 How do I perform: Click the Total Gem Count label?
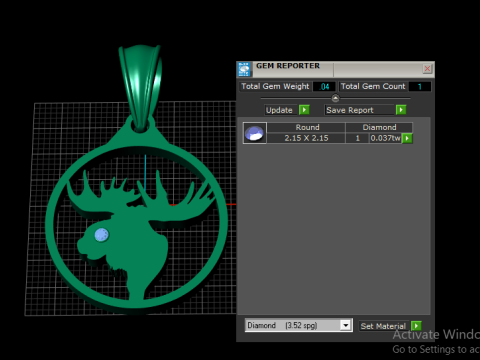click(x=373, y=86)
